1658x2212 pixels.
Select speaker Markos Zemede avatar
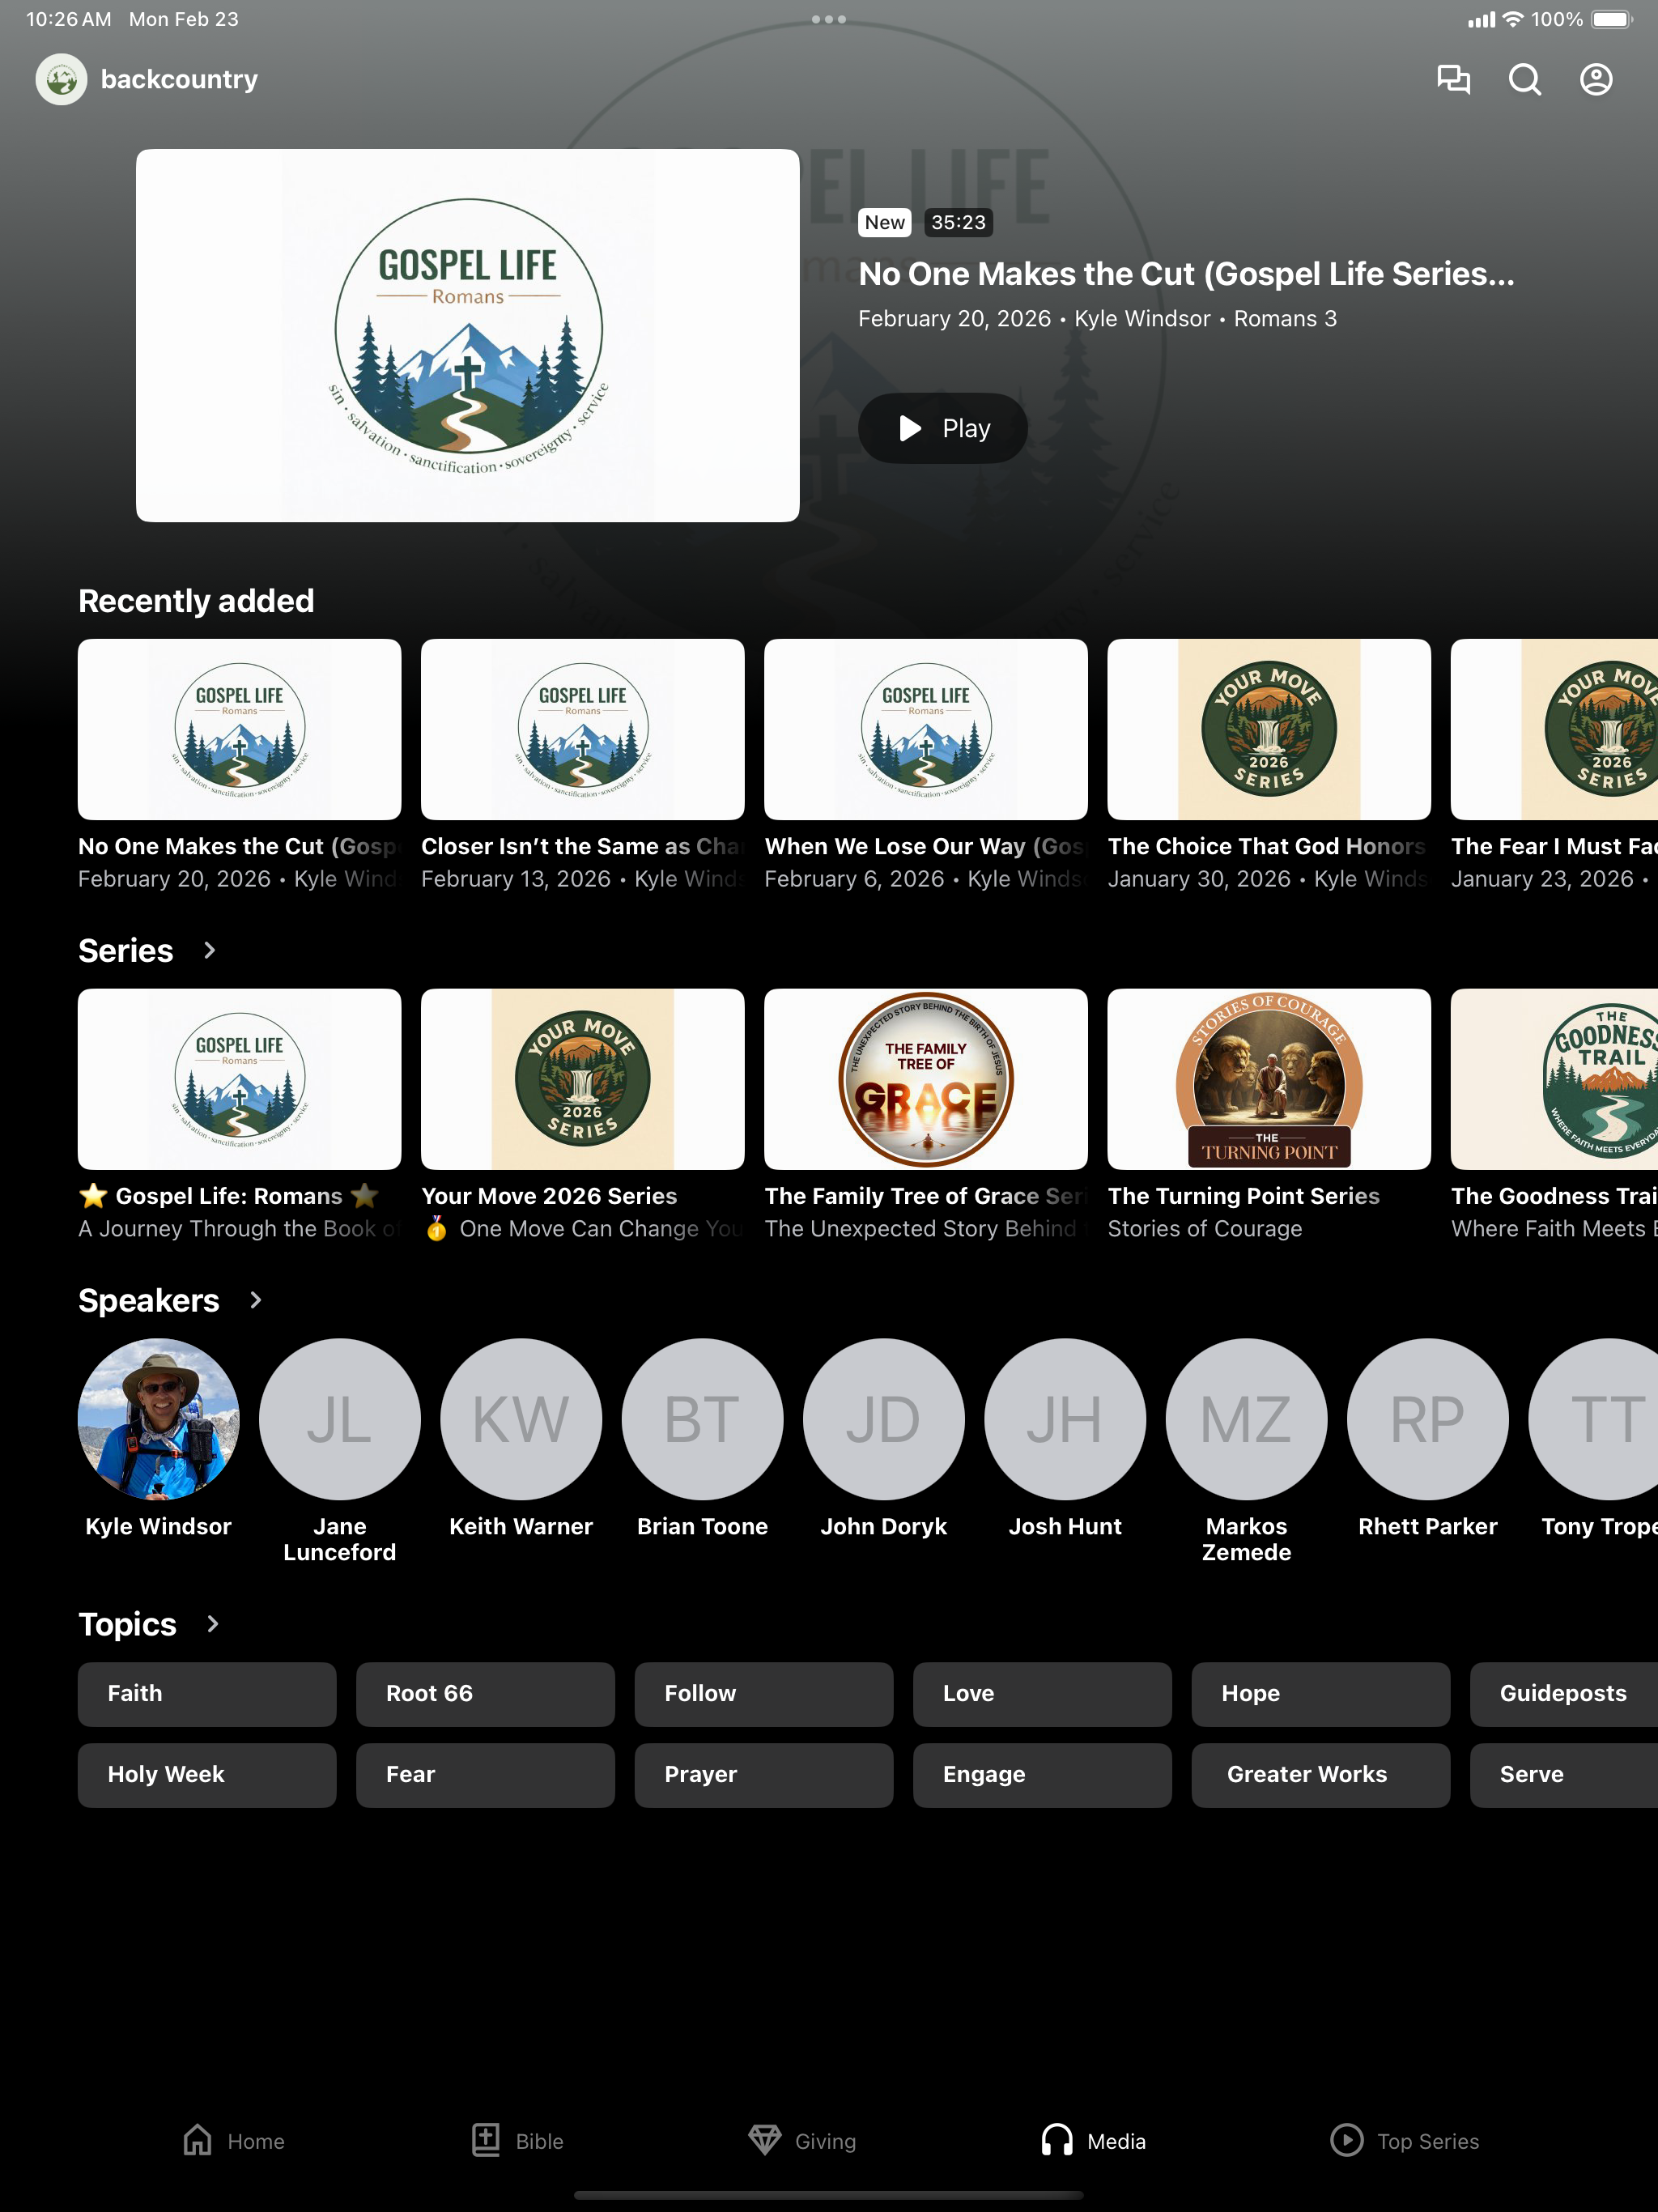(1247, 1419)
